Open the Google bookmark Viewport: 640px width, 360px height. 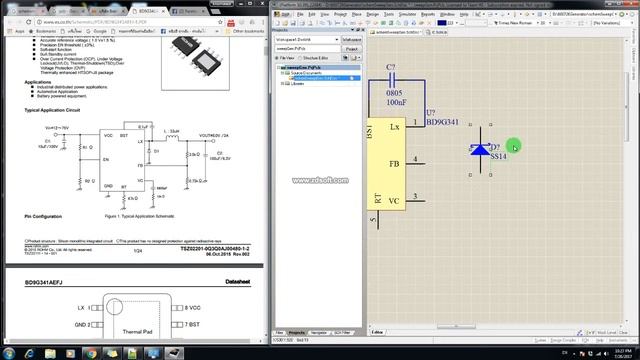point(96,31)
